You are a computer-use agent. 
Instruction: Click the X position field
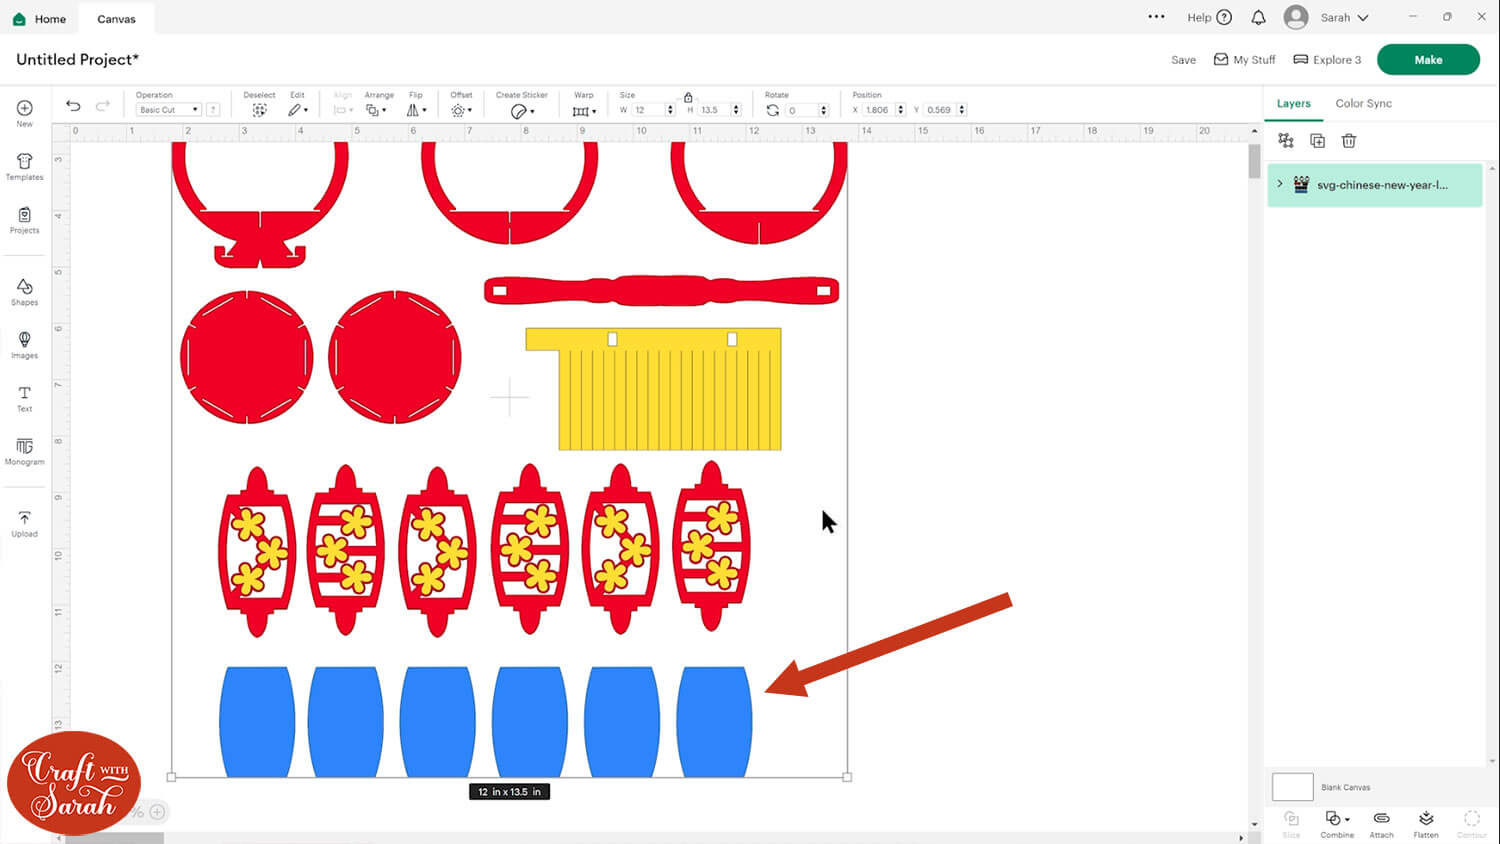878,110
